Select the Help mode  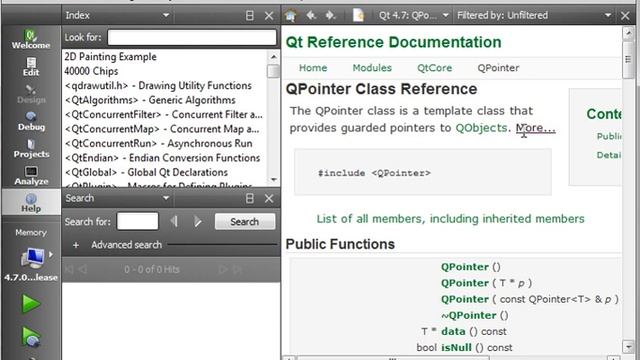point(31,202)
